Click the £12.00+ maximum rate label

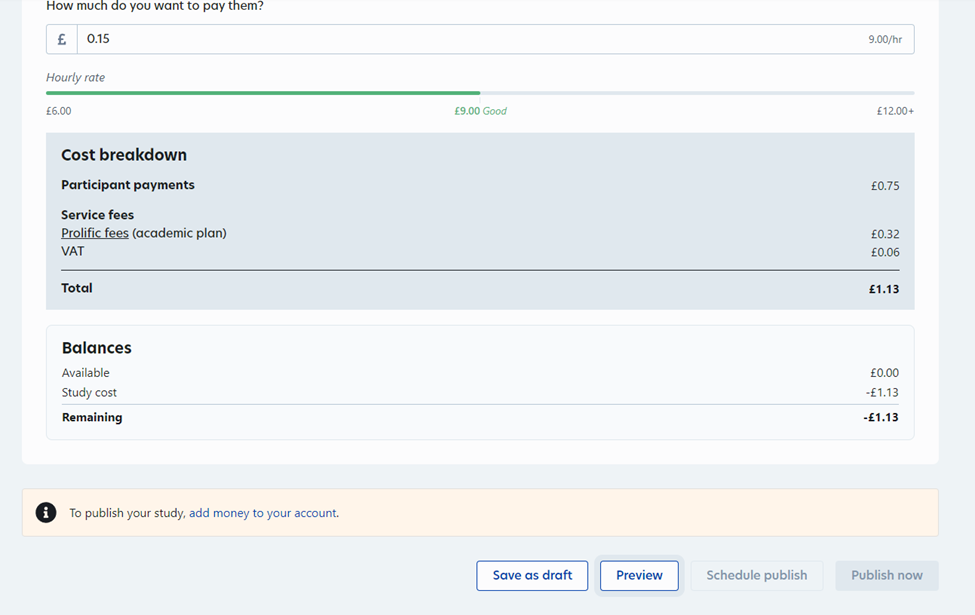click(894, 111)
